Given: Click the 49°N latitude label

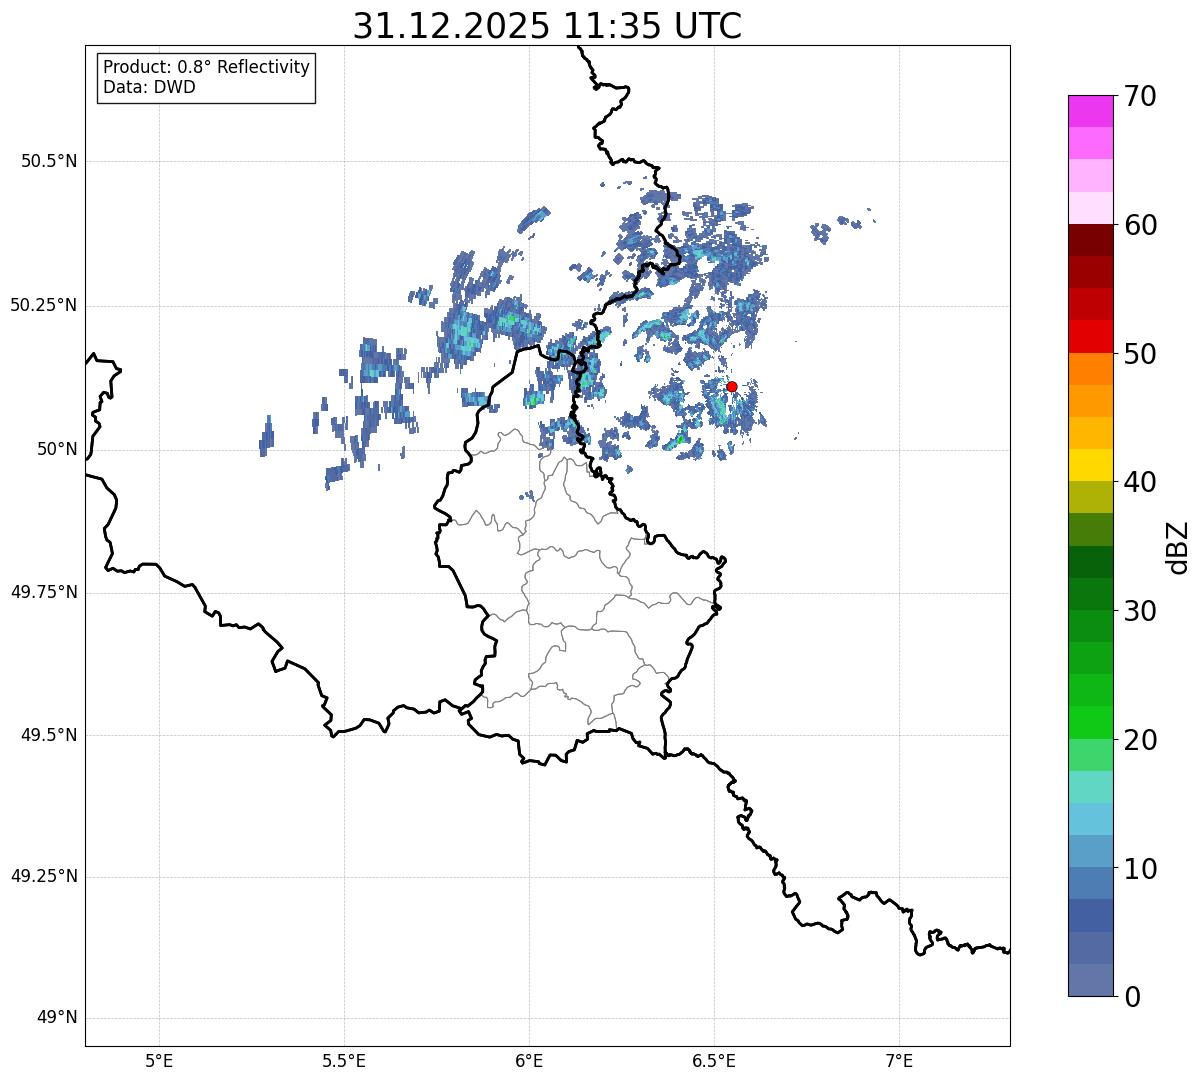Looking at the screenshot, I should click(x=57, y=1018).
